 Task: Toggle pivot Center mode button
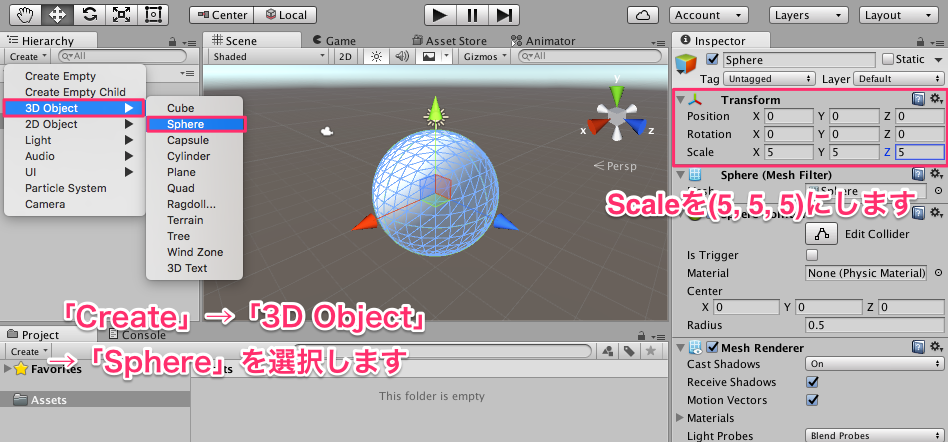[221, 15]
